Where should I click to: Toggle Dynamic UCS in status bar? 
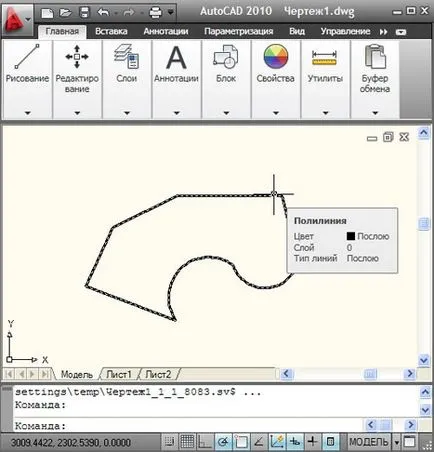(277, 442)
